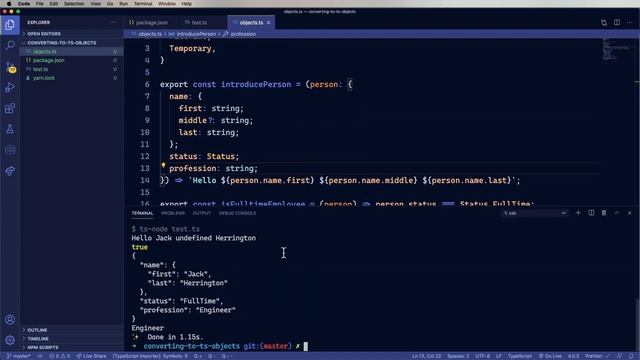Click the open changes icon in the editor toolbar
This screenshot has height=360, width=640.
(604, 22)
